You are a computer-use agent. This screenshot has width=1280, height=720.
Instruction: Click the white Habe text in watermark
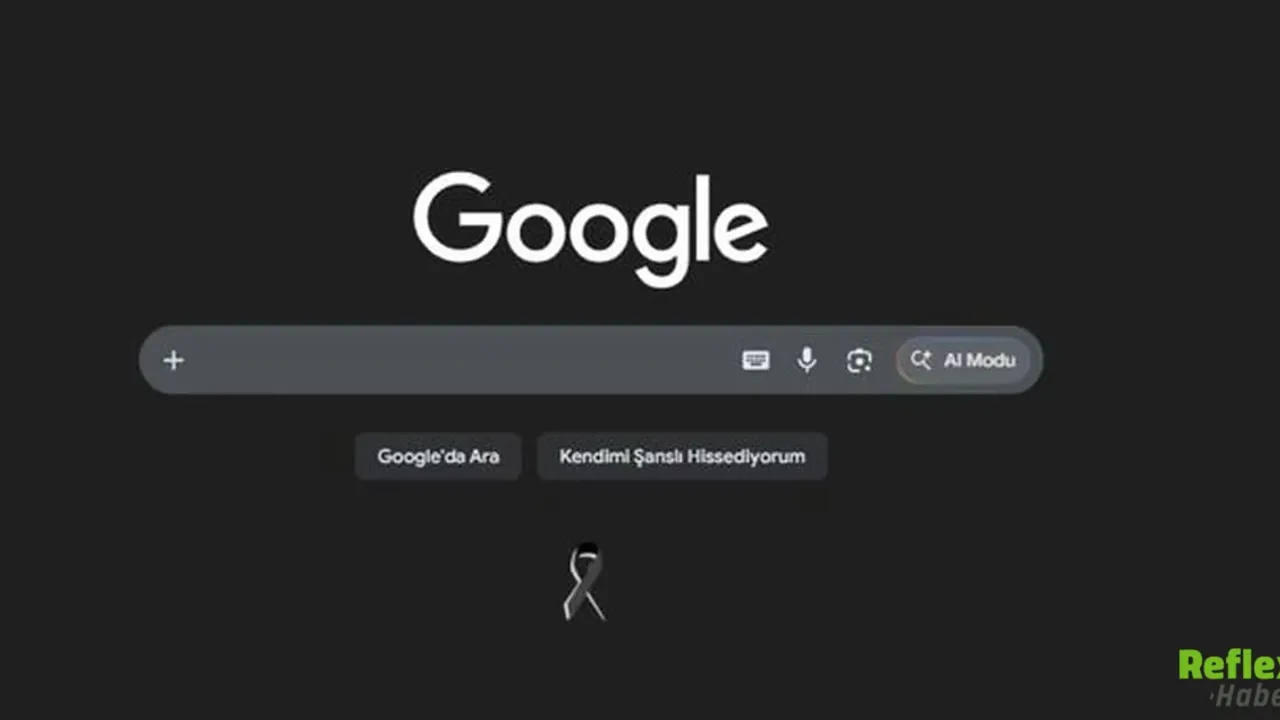[1247, 696]
